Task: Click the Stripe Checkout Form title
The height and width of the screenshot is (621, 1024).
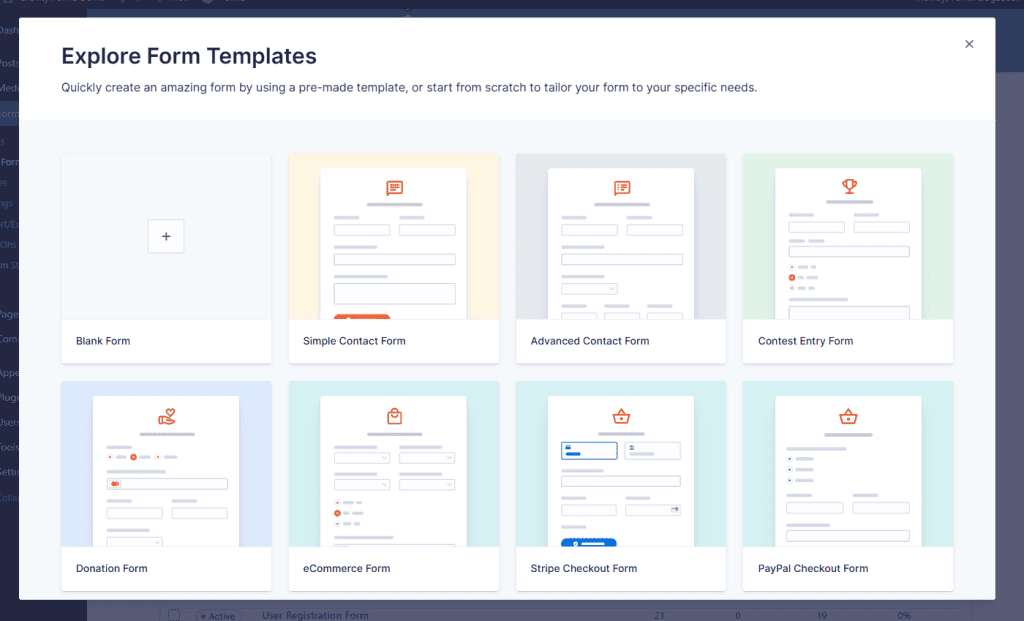Action: coord(584,568)
